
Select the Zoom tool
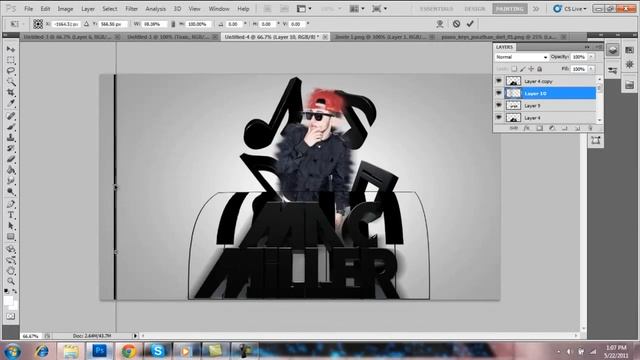tap(11, 281)
